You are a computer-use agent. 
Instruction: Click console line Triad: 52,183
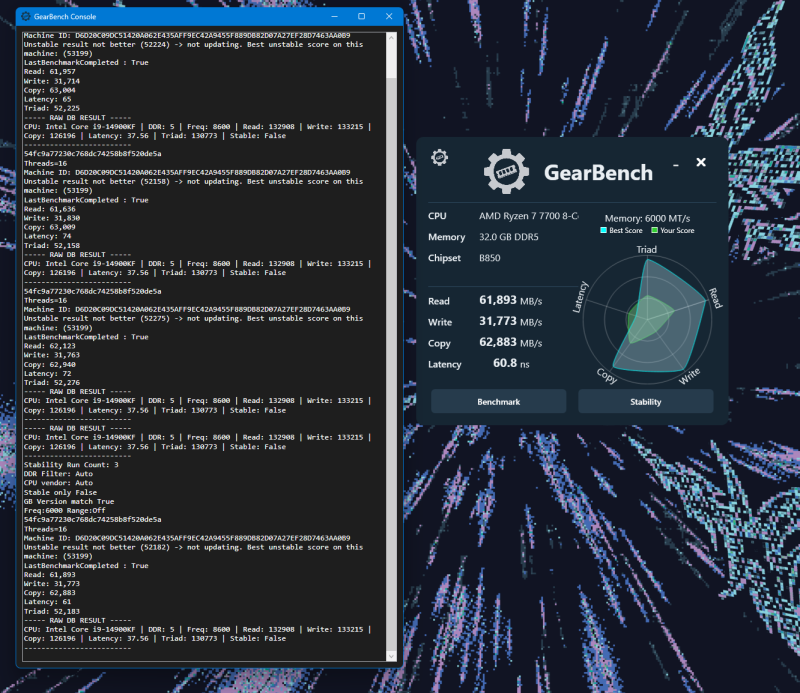[52, 611]
